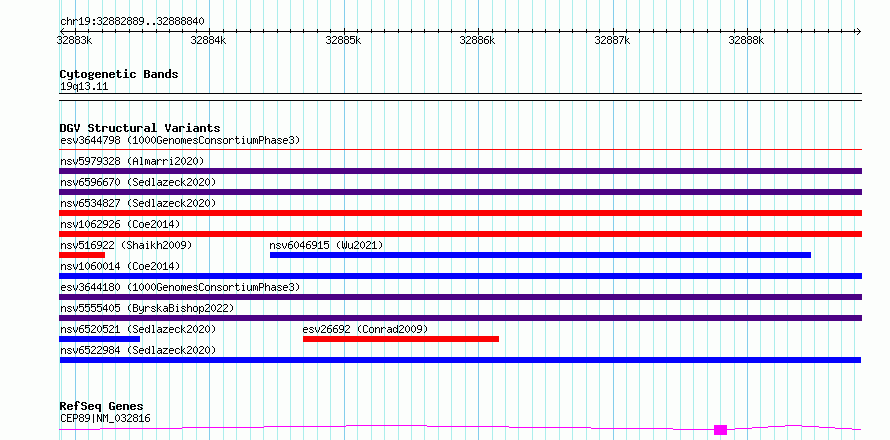Click the DGV Structural Variants track title

pos(140,128)
